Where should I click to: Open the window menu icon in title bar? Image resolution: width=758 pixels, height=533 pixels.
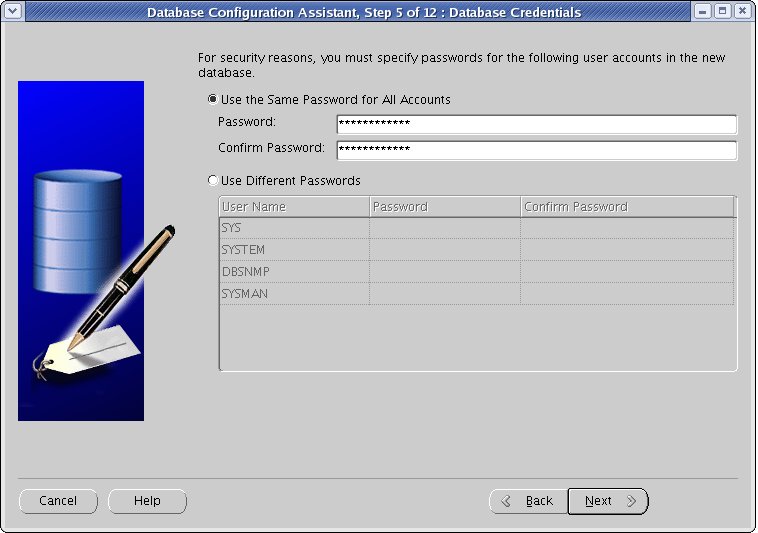click(x=13, y=12)
